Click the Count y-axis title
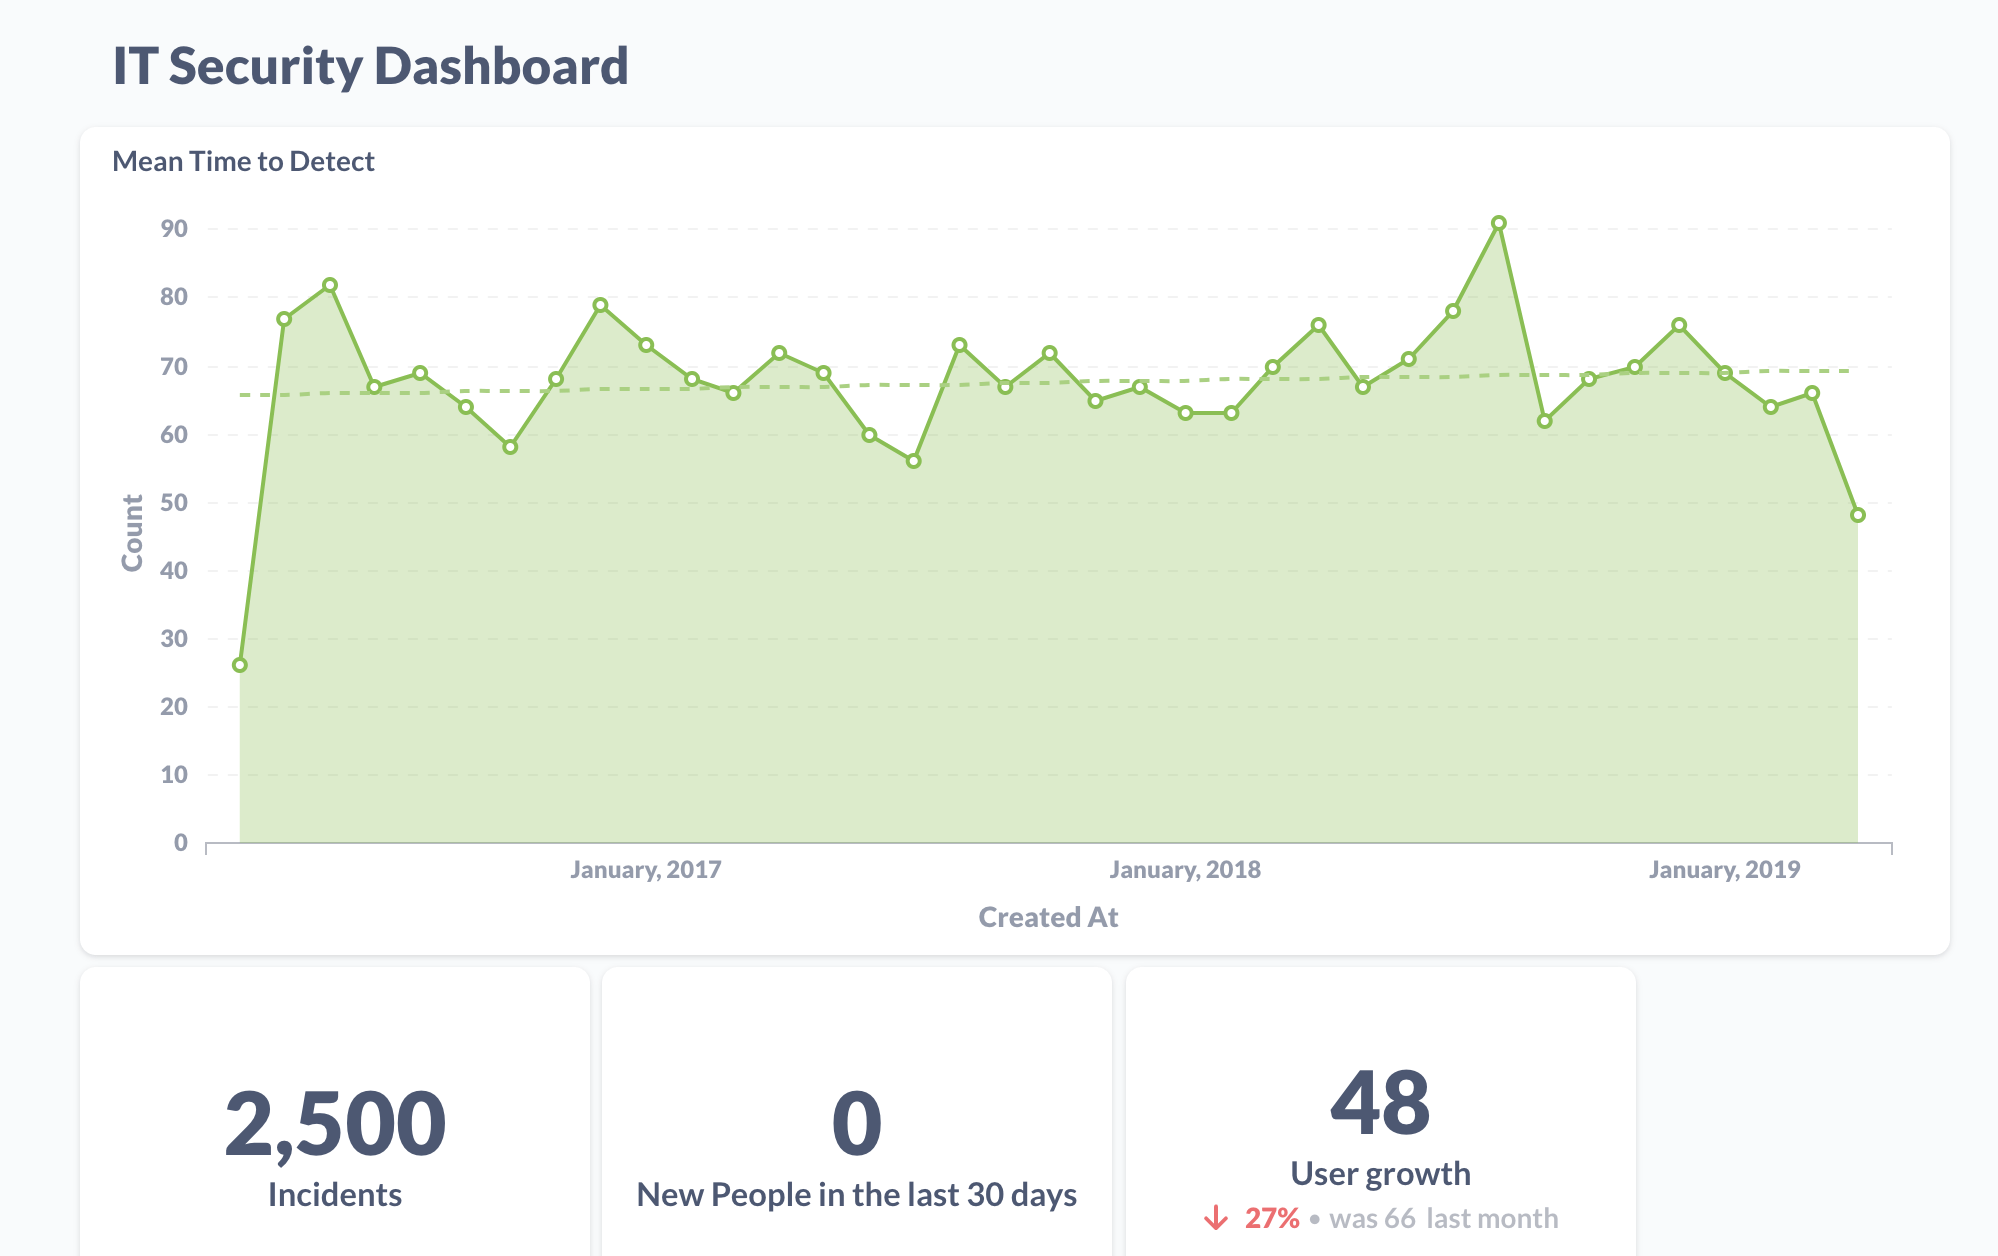This screenshot has height=1256, width=1998. click(x=132, y=533)
